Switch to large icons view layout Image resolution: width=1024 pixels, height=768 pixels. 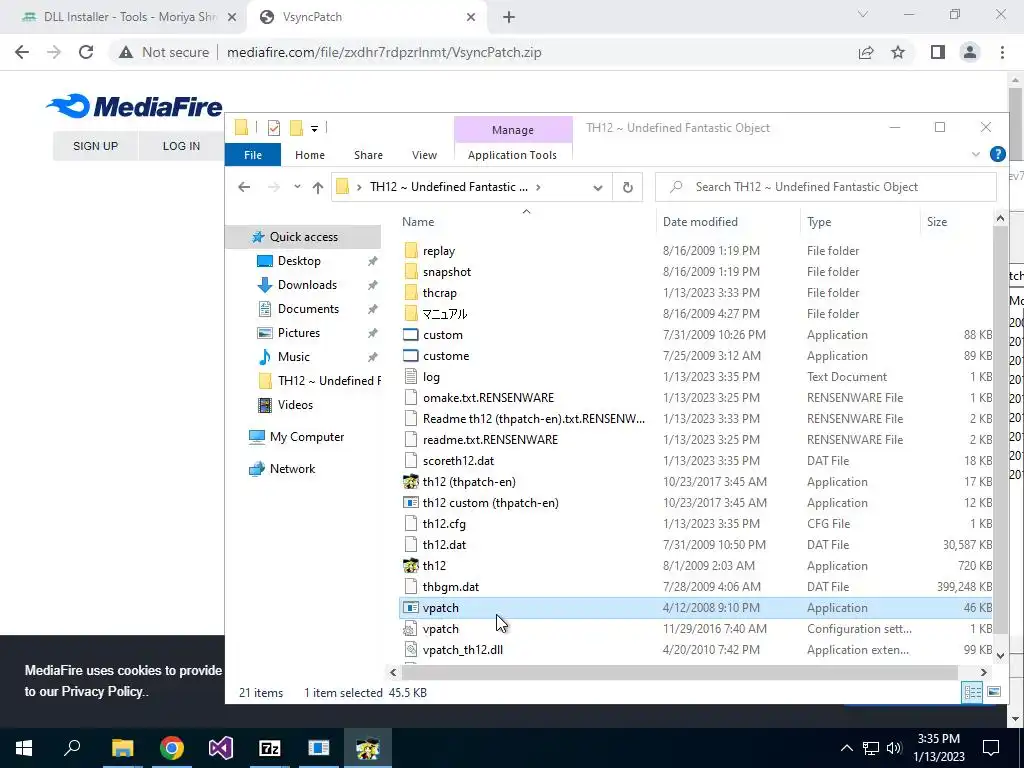(x=994, y=692)
